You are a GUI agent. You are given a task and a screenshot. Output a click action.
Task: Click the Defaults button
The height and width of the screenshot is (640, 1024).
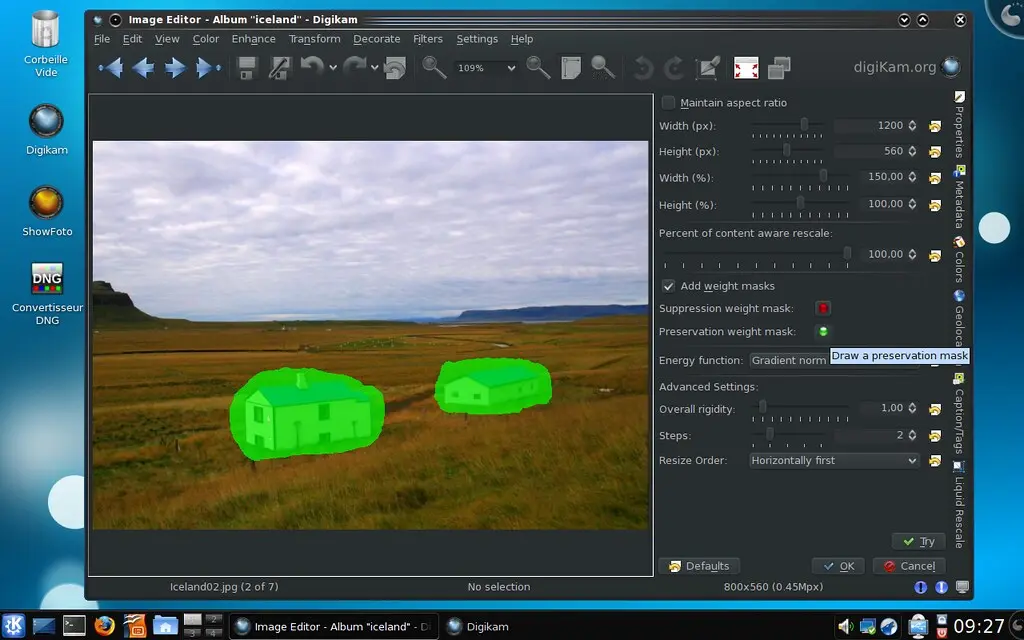point(699,566)
